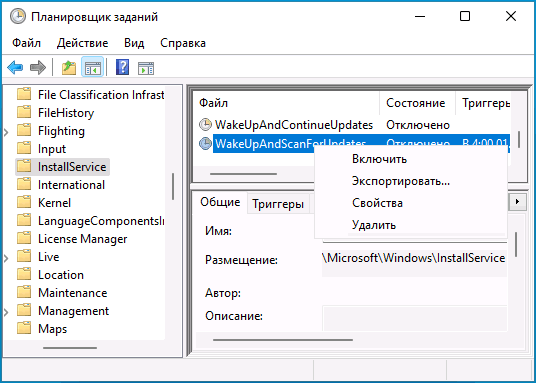
Task: Click the details pane horizontal scrollbar
Action: (283, 340)
